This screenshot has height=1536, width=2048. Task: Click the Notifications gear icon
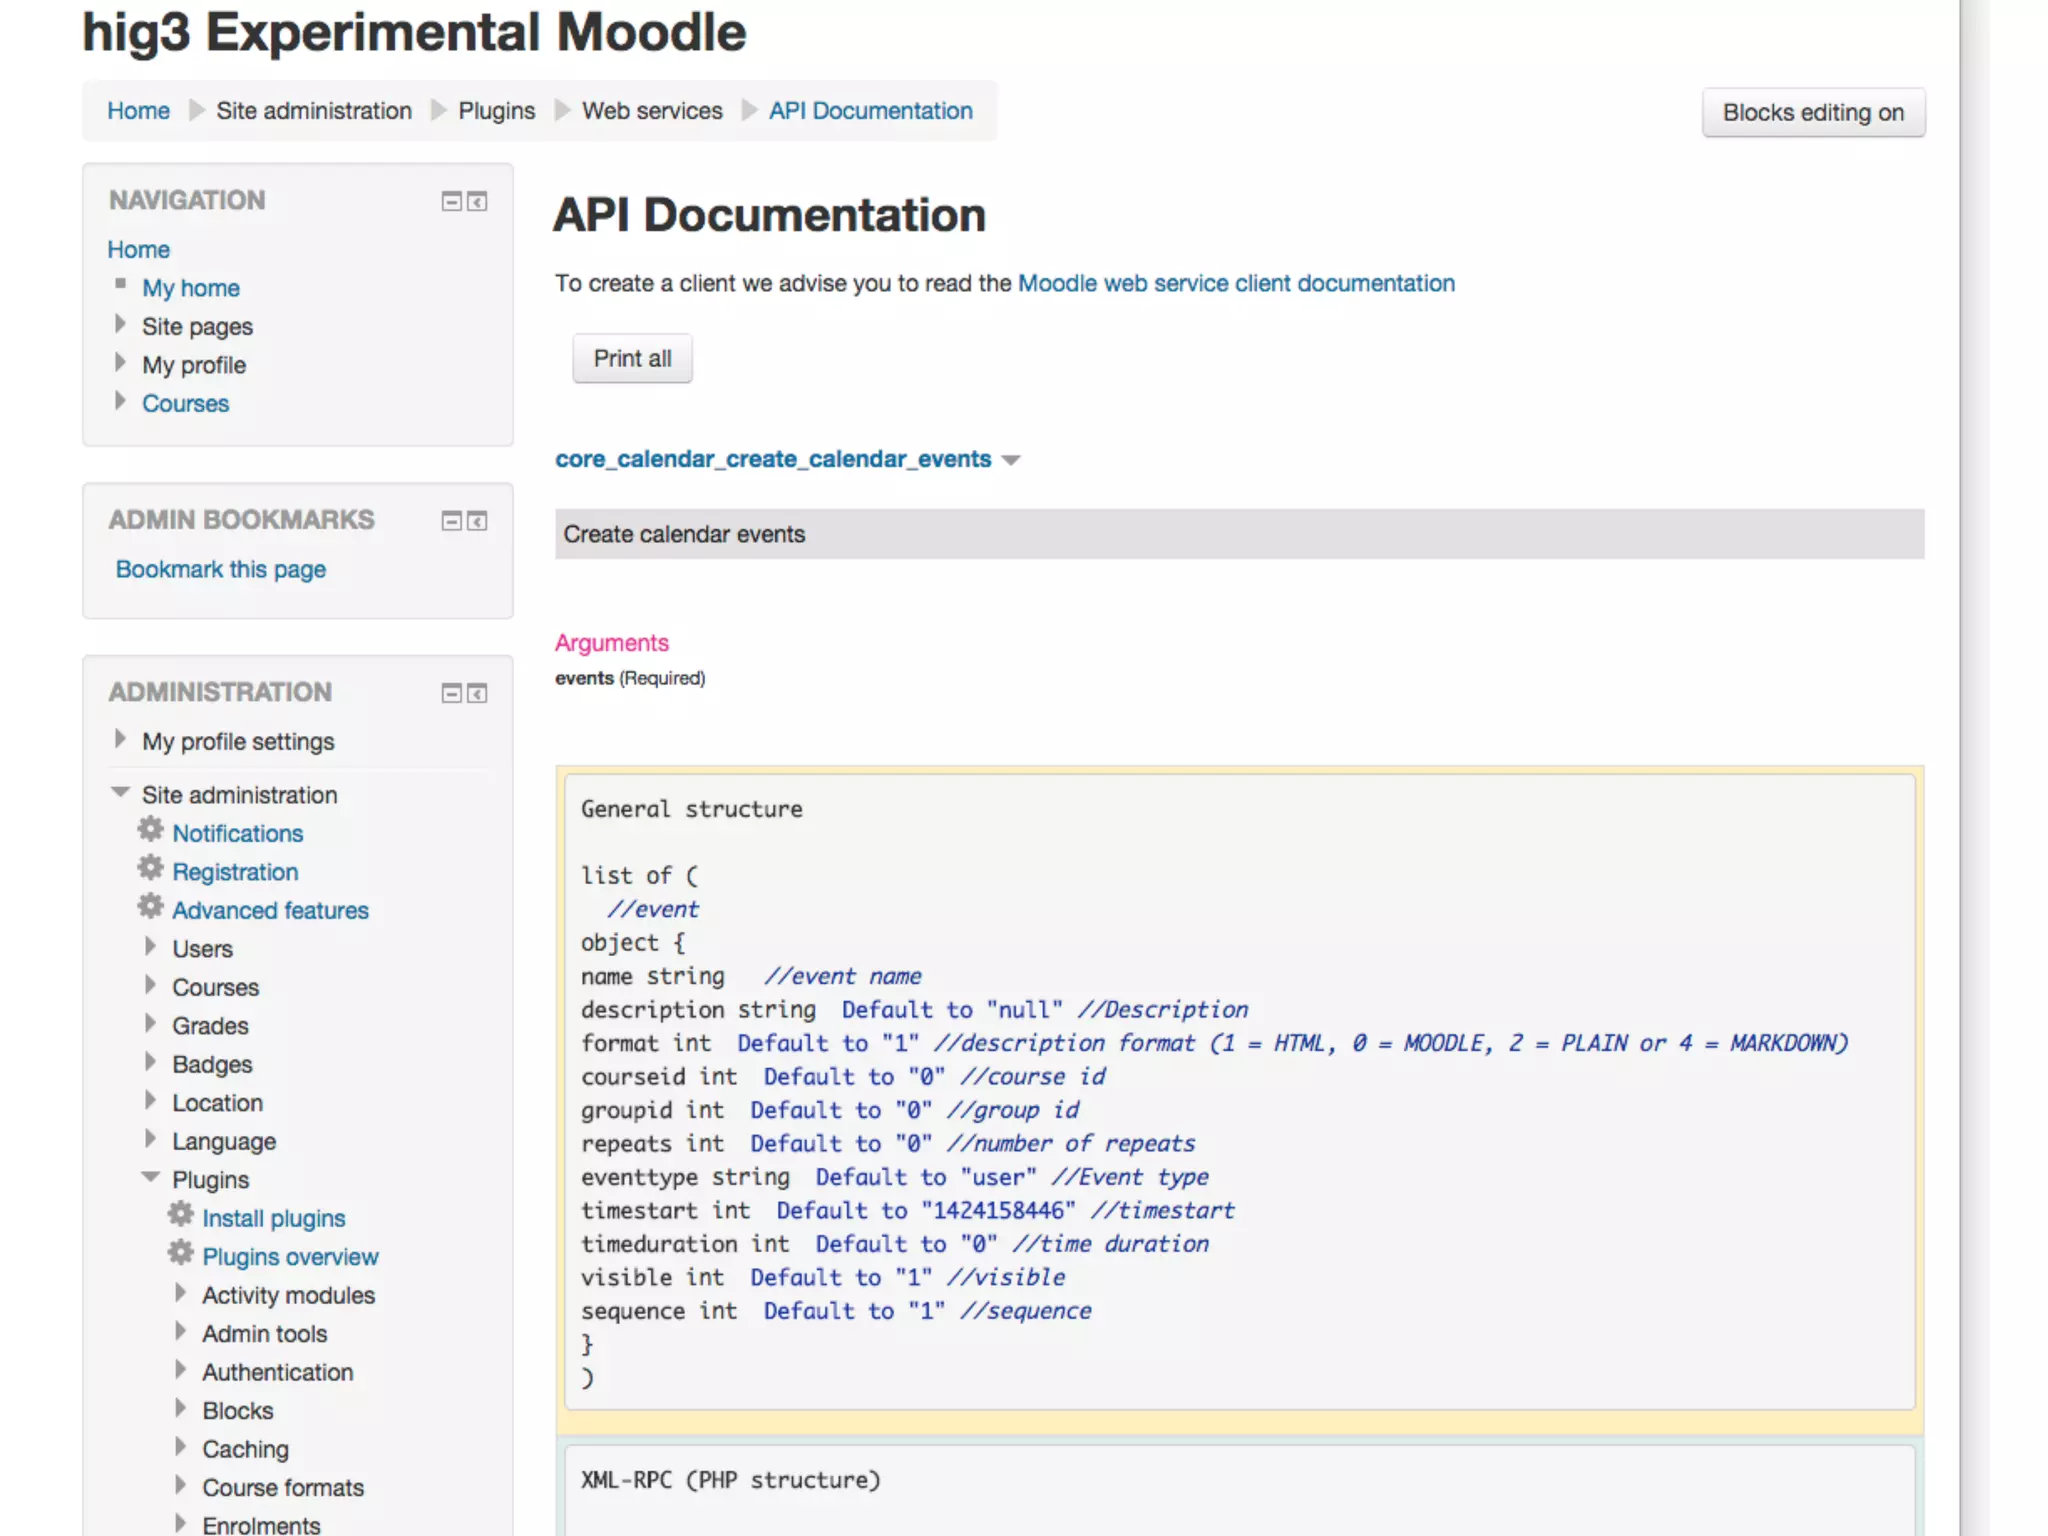click(151, 830)
